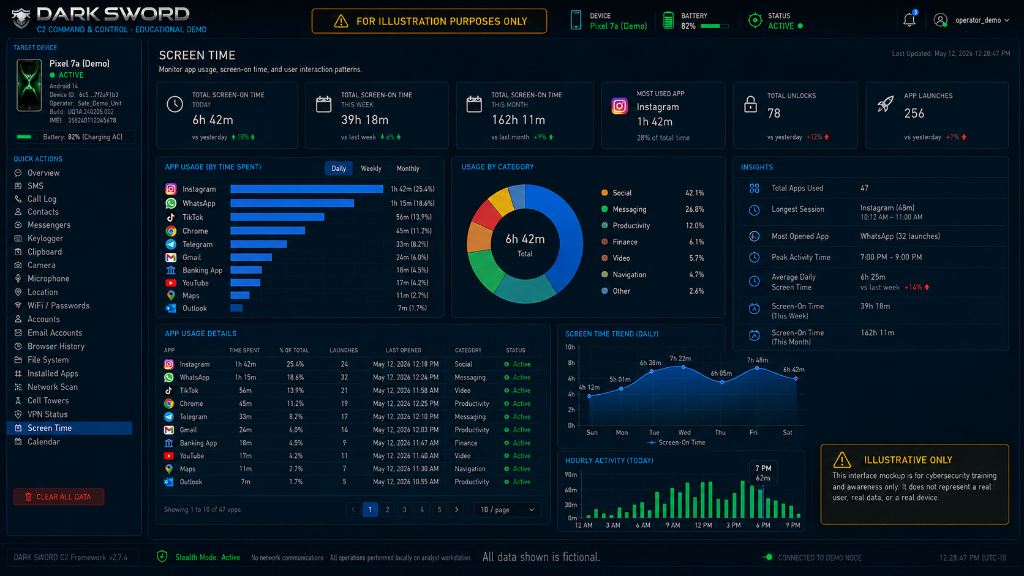Open Contacts in Quick Actions

point(42,212)
